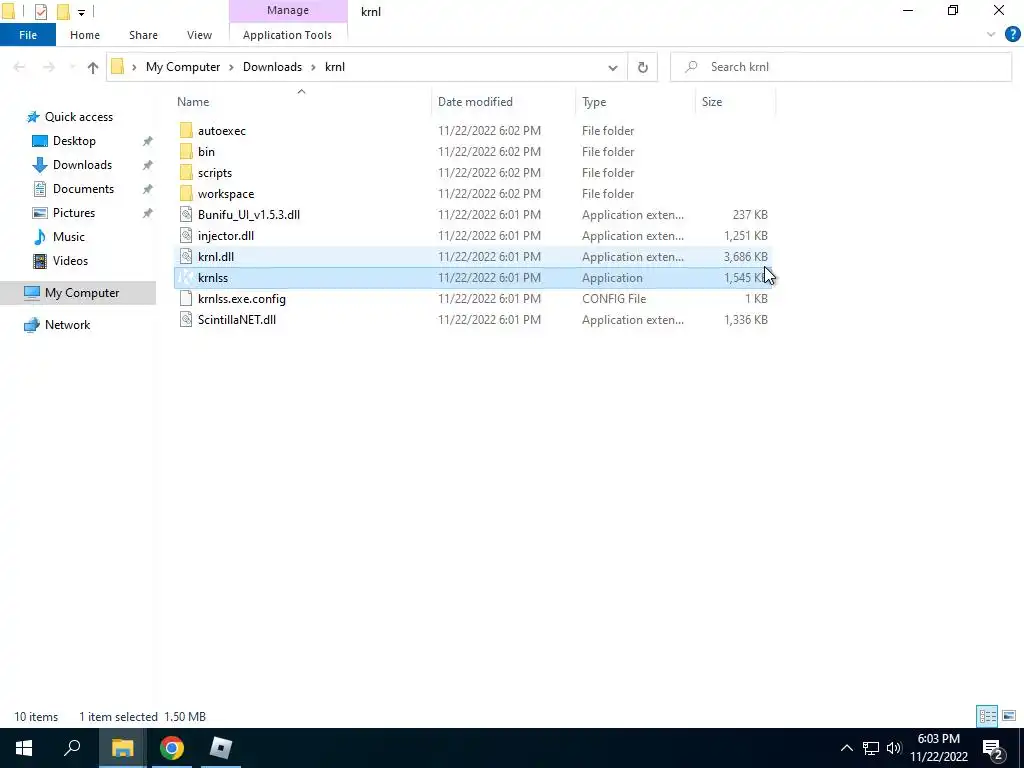Open the Action Center notifications icon

pos(993,748)
